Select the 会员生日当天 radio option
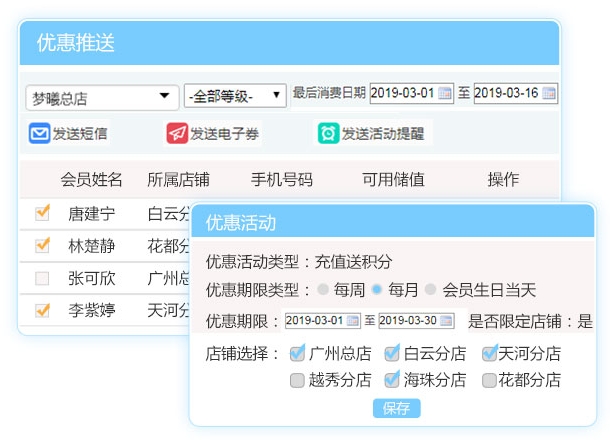Viewport: 616px width, 448px height. click(431, 290)
